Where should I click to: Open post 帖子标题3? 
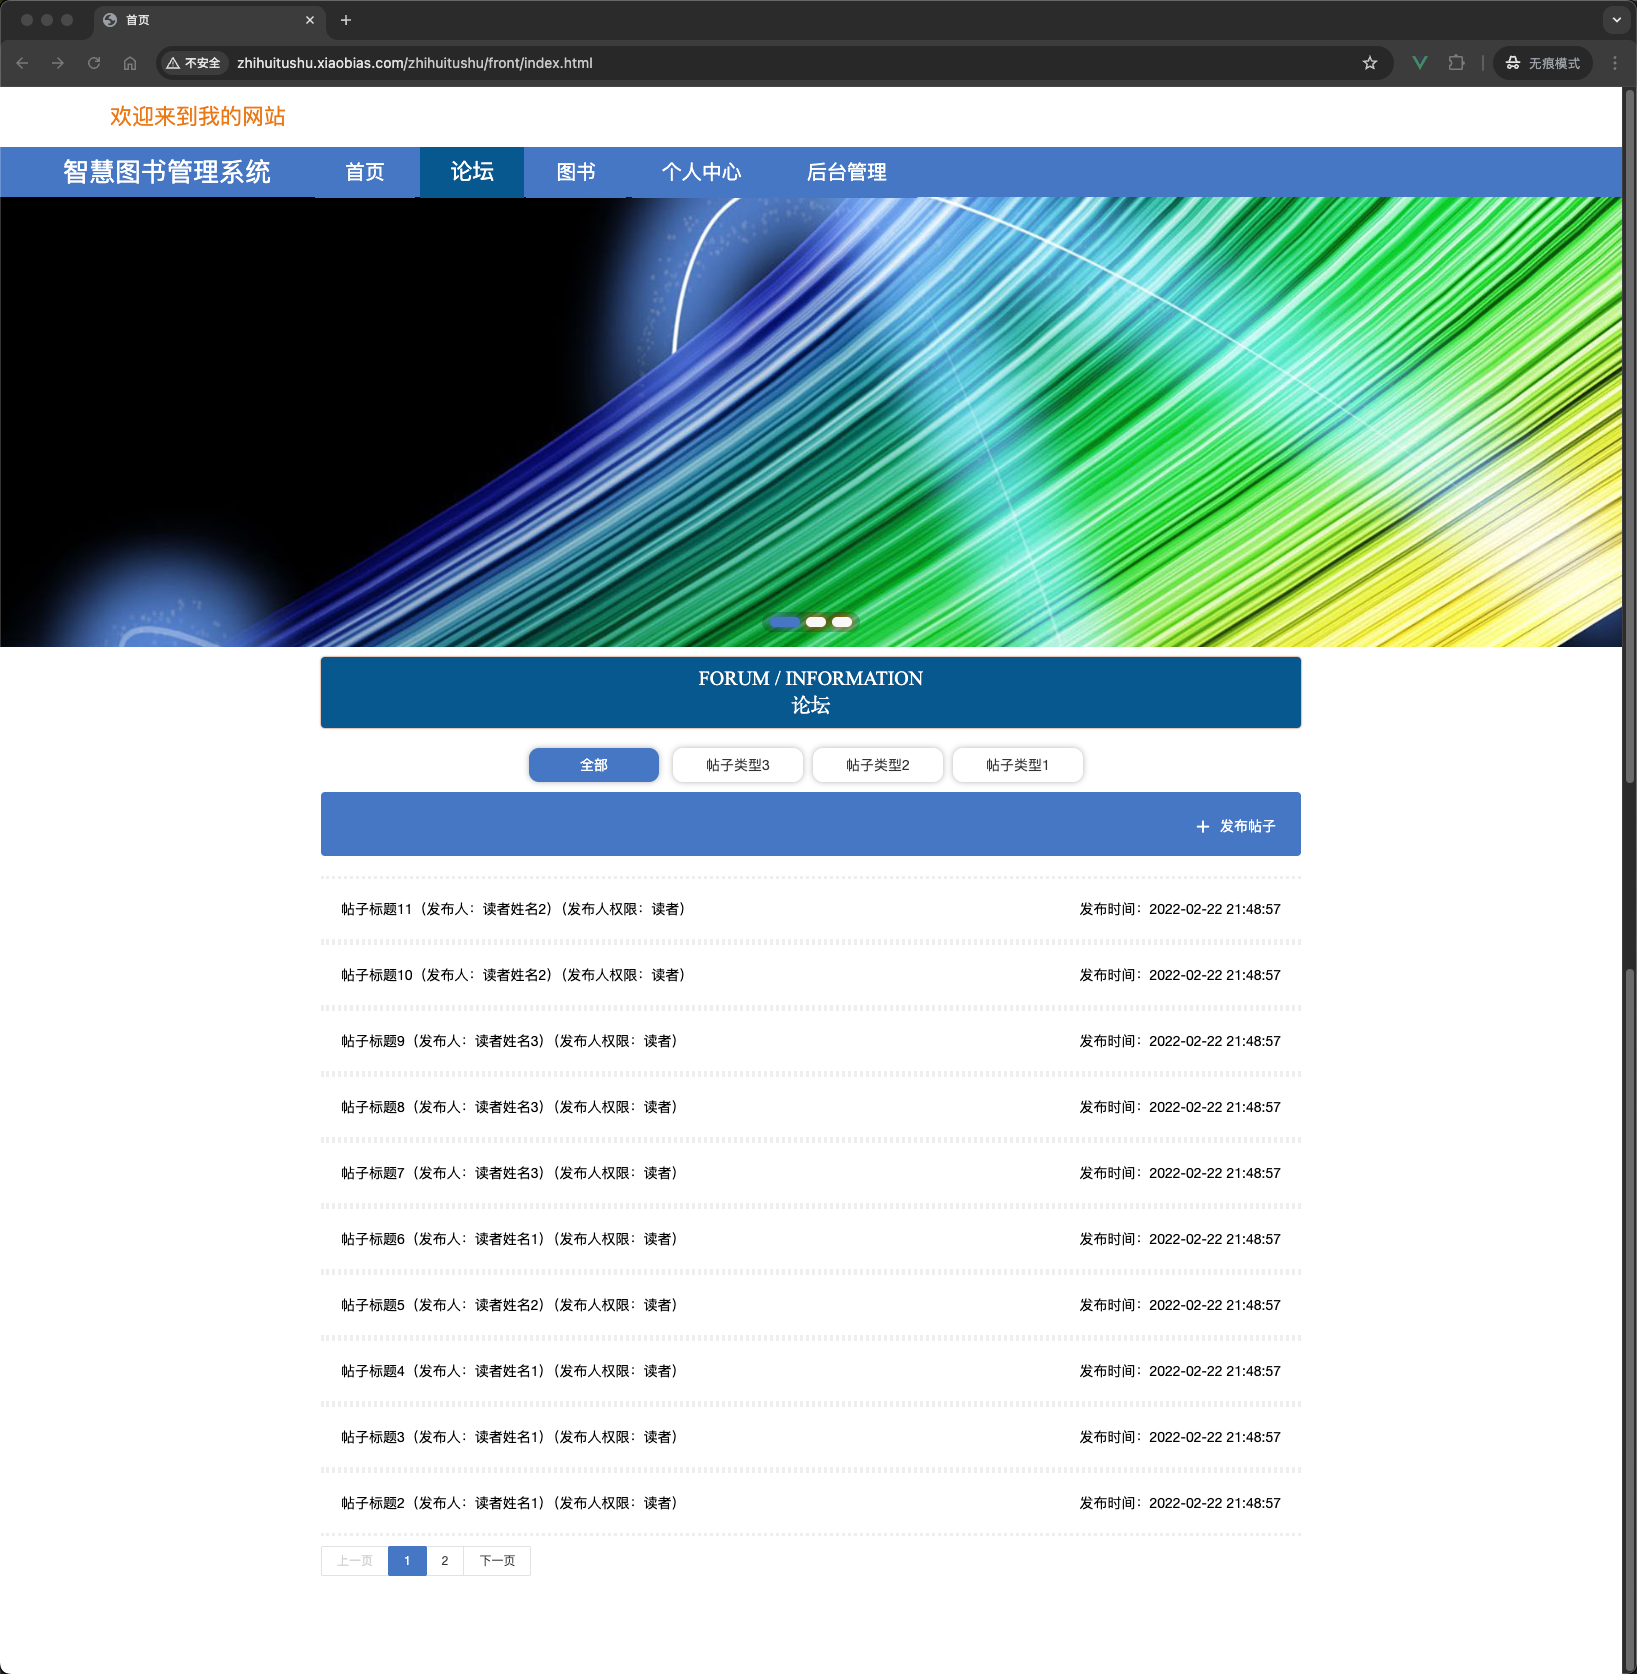point(811,1437)
